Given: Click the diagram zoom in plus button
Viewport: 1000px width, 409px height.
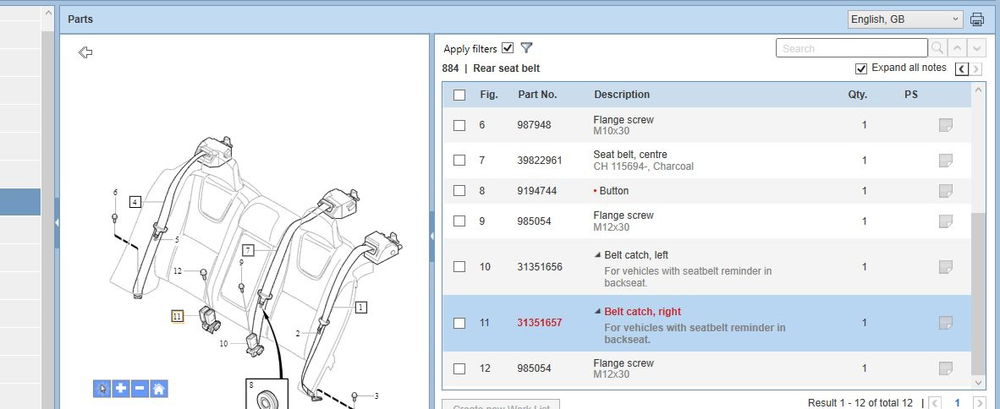Looking at the screenshot, I should pos(120,388).
